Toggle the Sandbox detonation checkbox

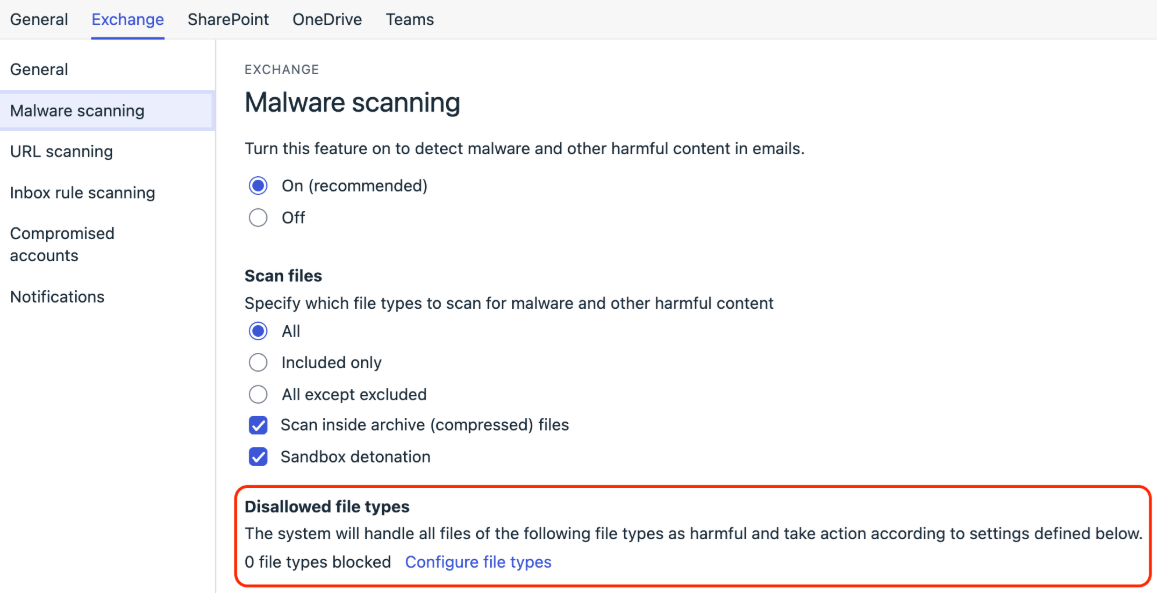[258, 457]
